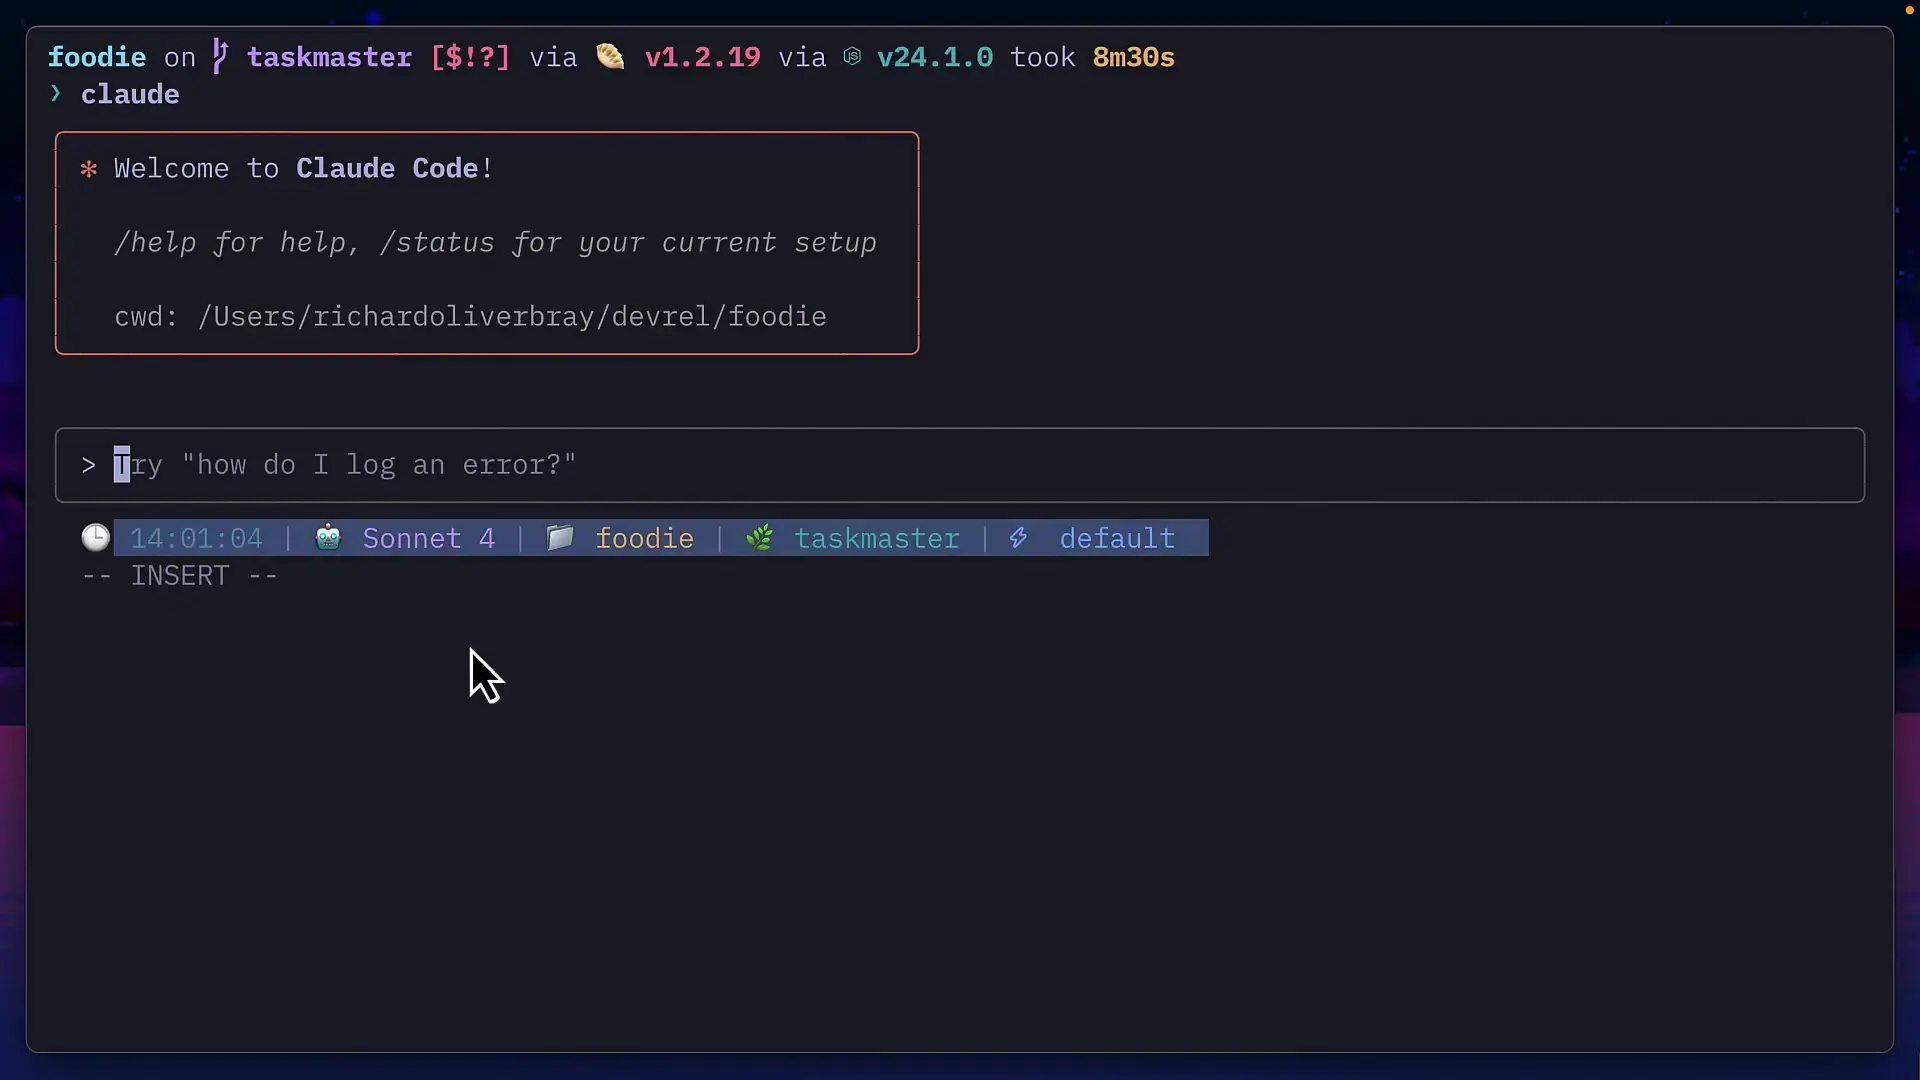Click the orange asterisk Claude logo
The width and height of the screenshot is (1920, 1080).
[x=89, y=169]
